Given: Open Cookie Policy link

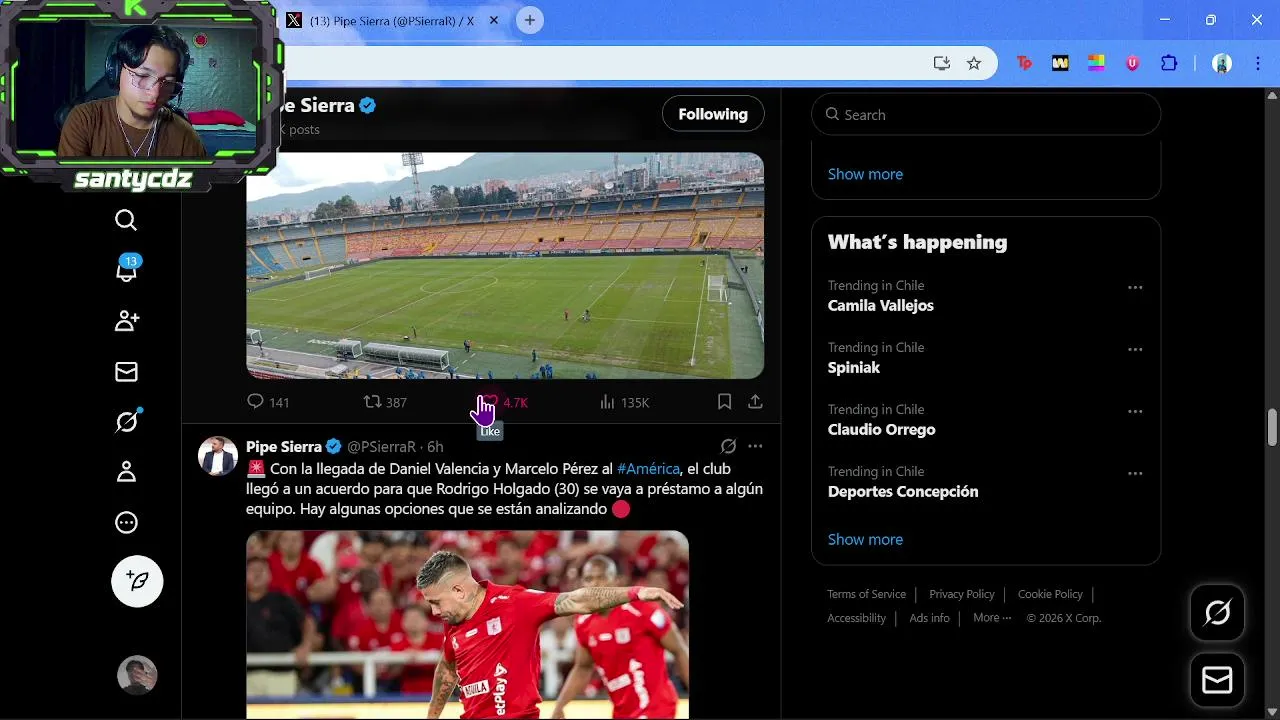Looking at the screenshot, I should tap(1050, 594).
